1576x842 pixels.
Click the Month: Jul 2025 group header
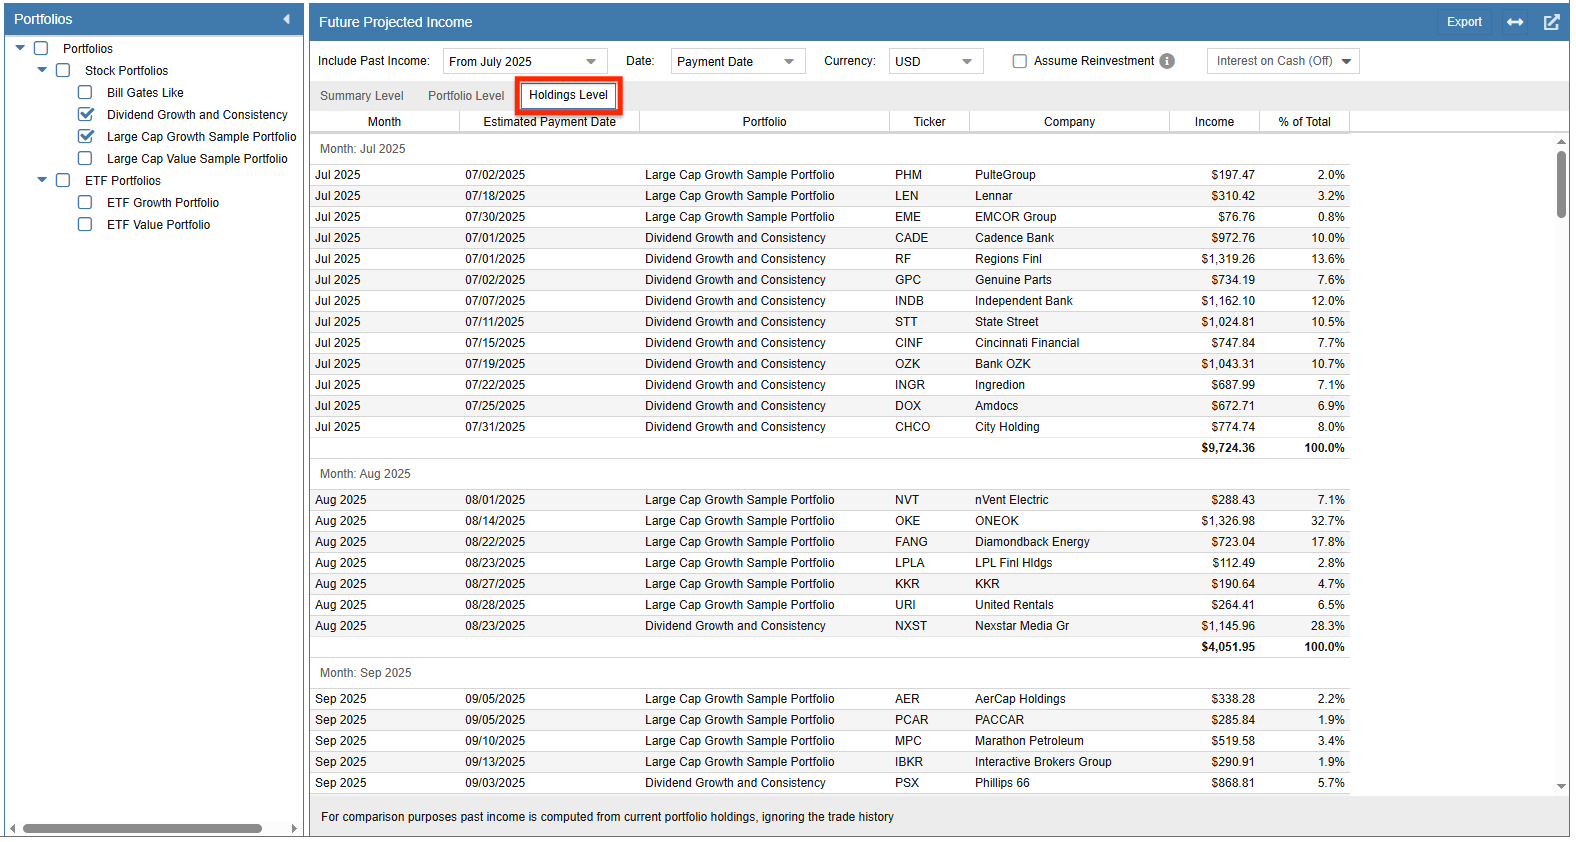(362, 149)
